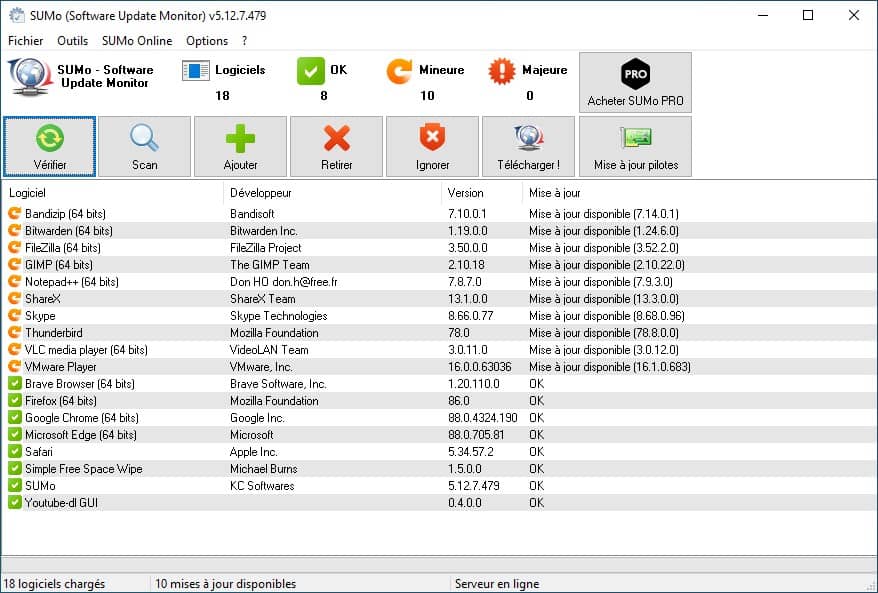Viewport: 878px width, 593px height.
Task: Open the SUMo Online menu
Action: [137, 41]
